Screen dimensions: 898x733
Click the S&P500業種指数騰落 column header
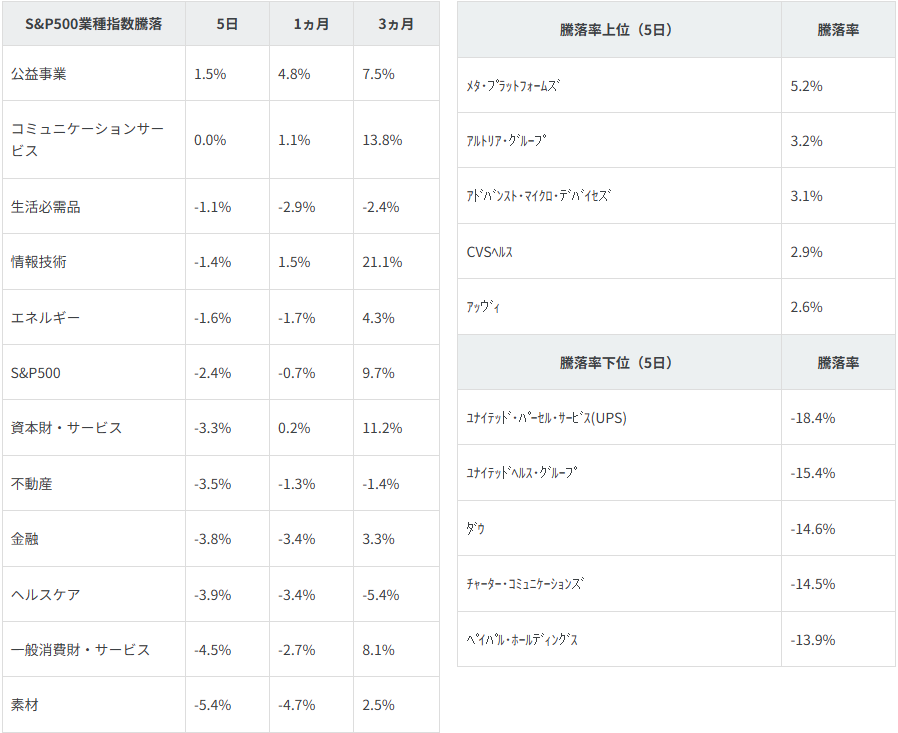93,24
